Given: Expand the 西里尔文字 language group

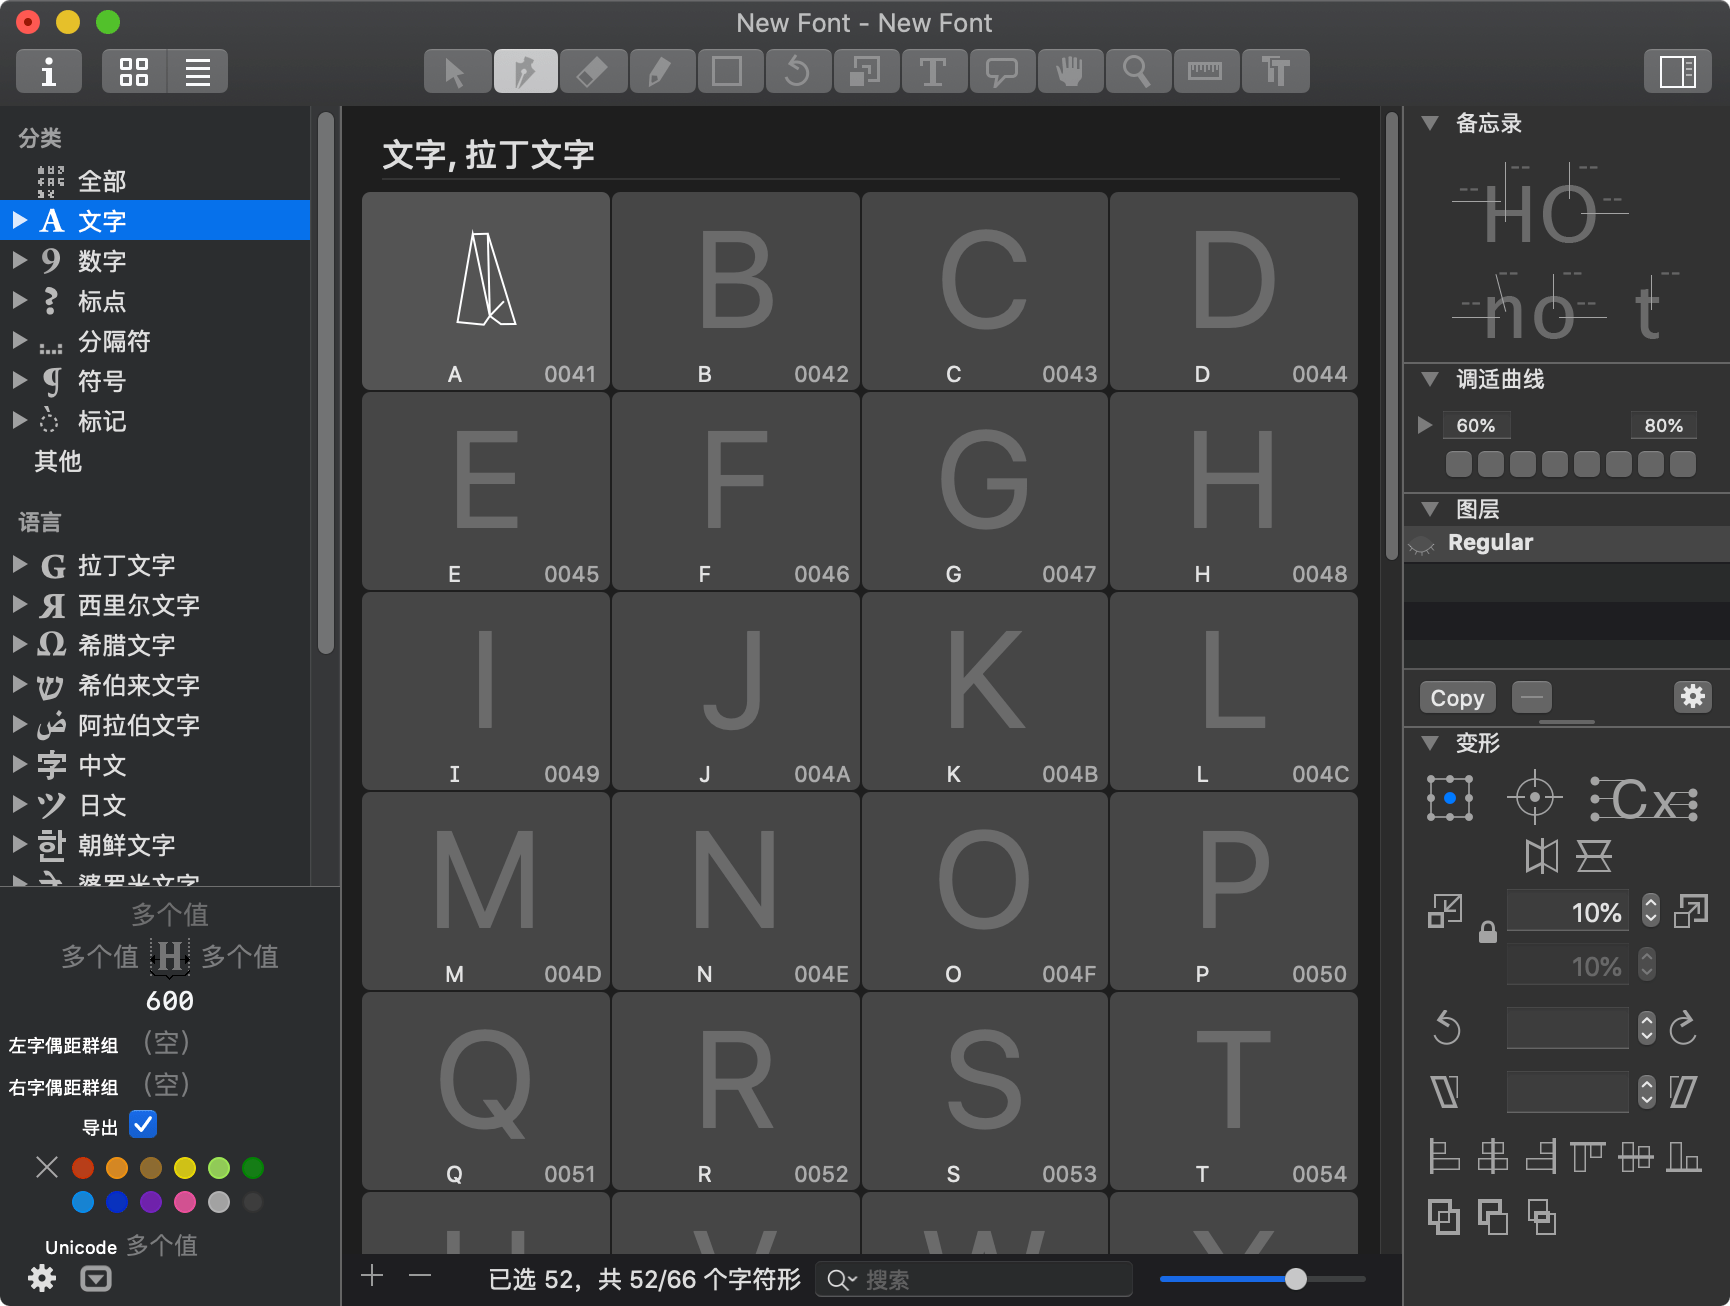Looking at the screenshot, I should point(20,604).
